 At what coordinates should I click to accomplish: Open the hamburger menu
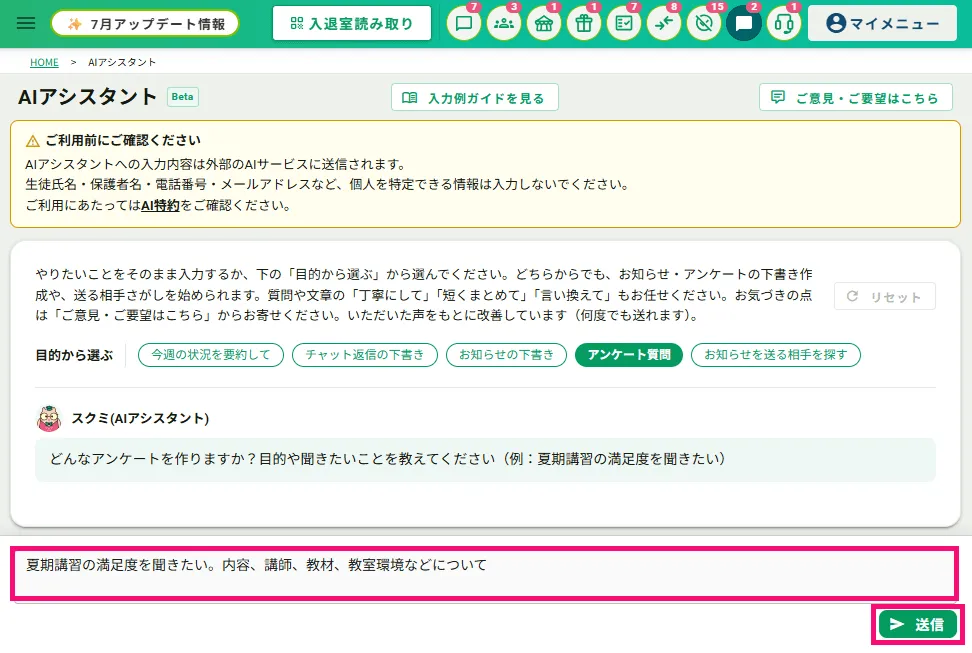tap(25, 24)
